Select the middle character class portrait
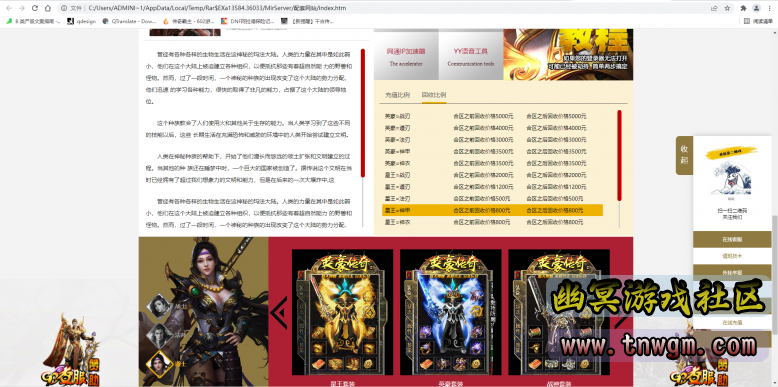 tap(159, 335)
